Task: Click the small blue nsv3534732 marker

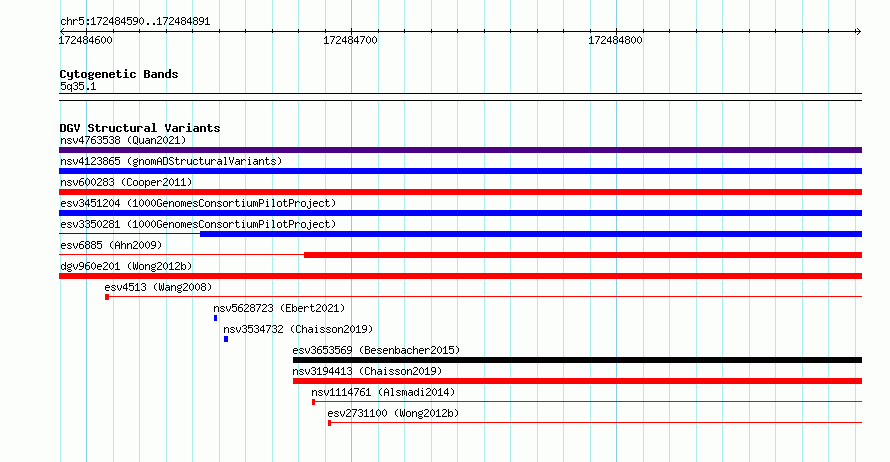Action: tap(226, 339)
